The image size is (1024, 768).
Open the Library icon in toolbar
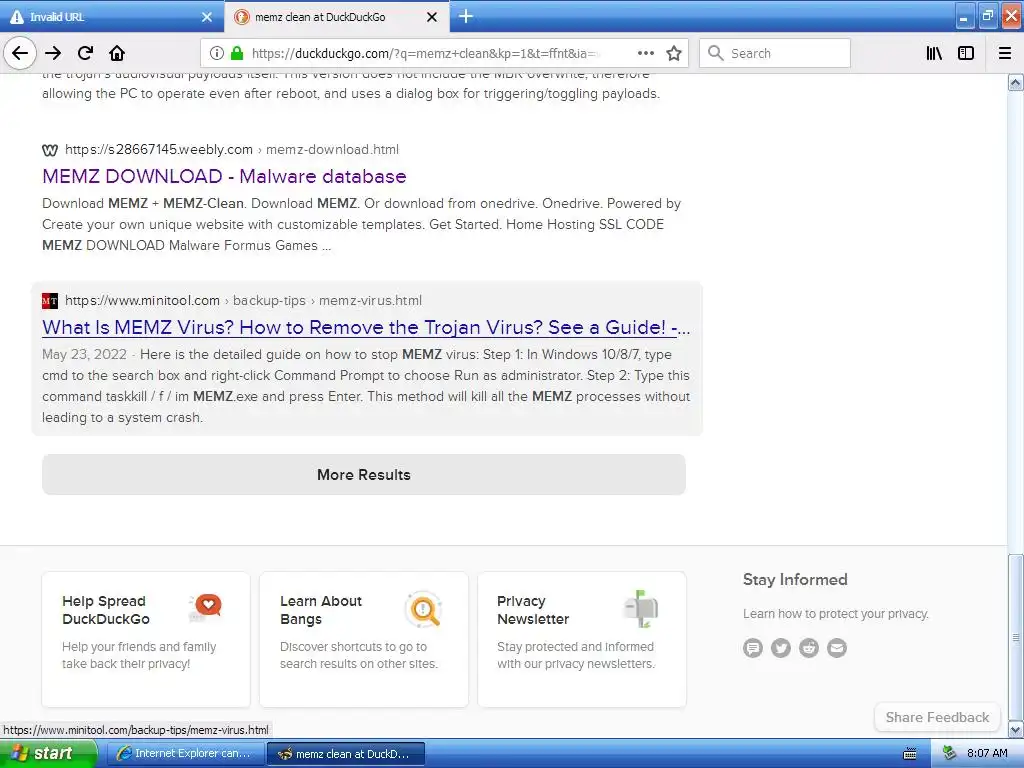[934, 54]
